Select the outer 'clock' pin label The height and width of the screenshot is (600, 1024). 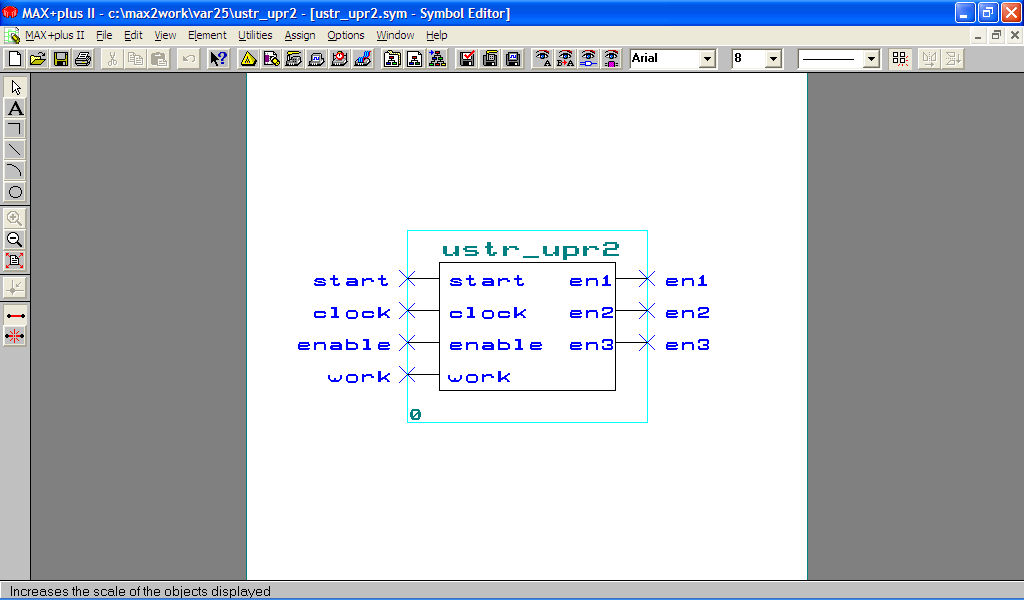coord(352,313)
